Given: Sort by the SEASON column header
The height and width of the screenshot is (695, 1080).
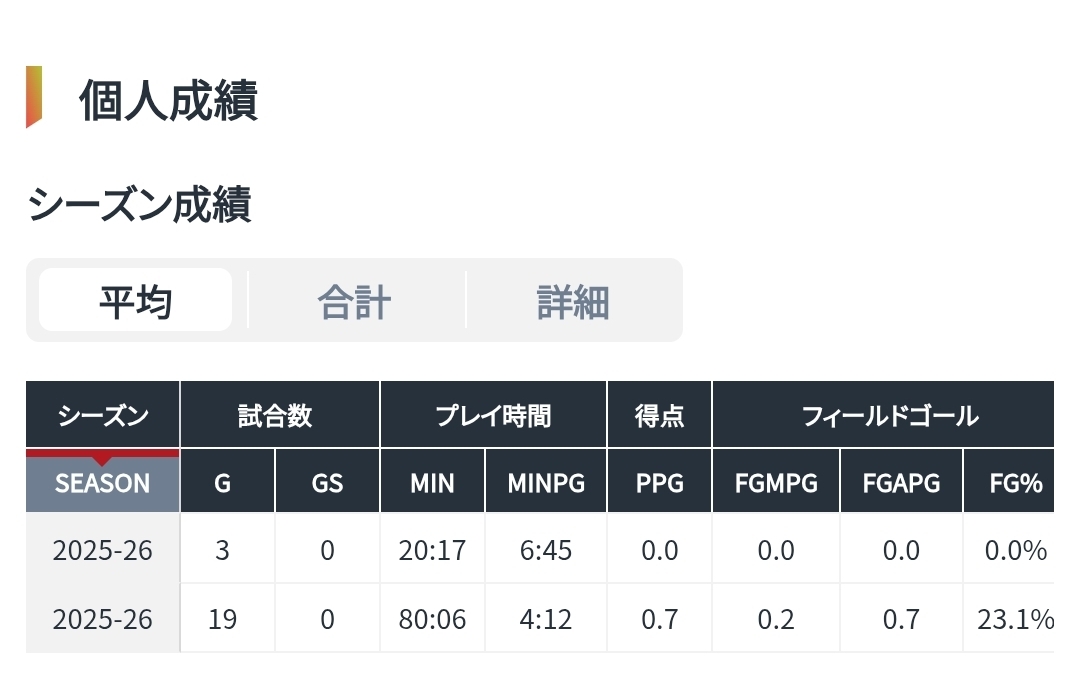Looking at the screenshot, I should pyautogui.click(x=103, y=482).
